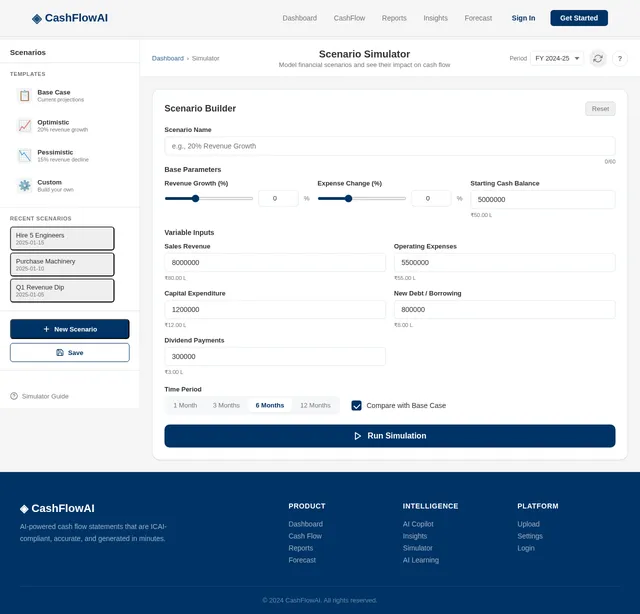Open Dashboard in the top navigation
This screenshot has width=640, height=614.
(300, 18)
